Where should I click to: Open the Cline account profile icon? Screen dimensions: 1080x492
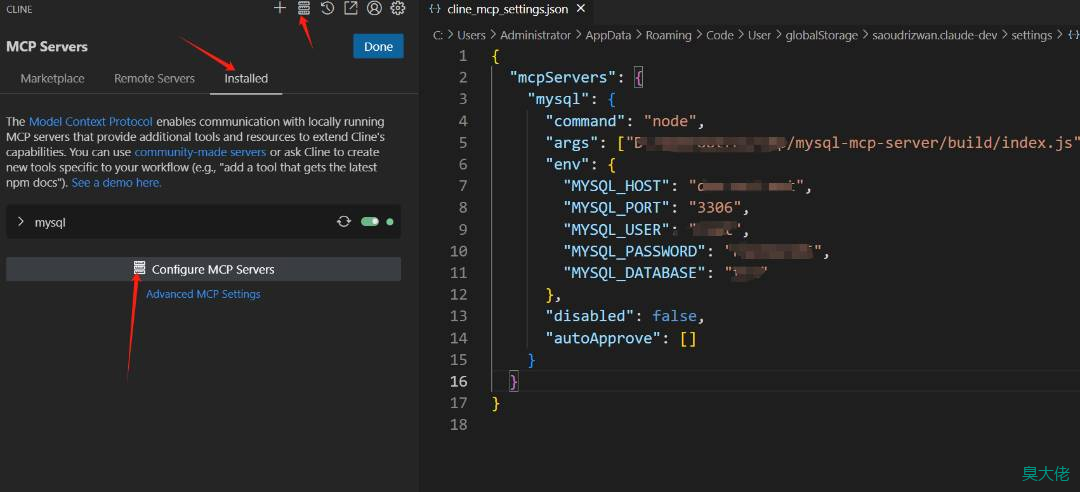[374, 8]
